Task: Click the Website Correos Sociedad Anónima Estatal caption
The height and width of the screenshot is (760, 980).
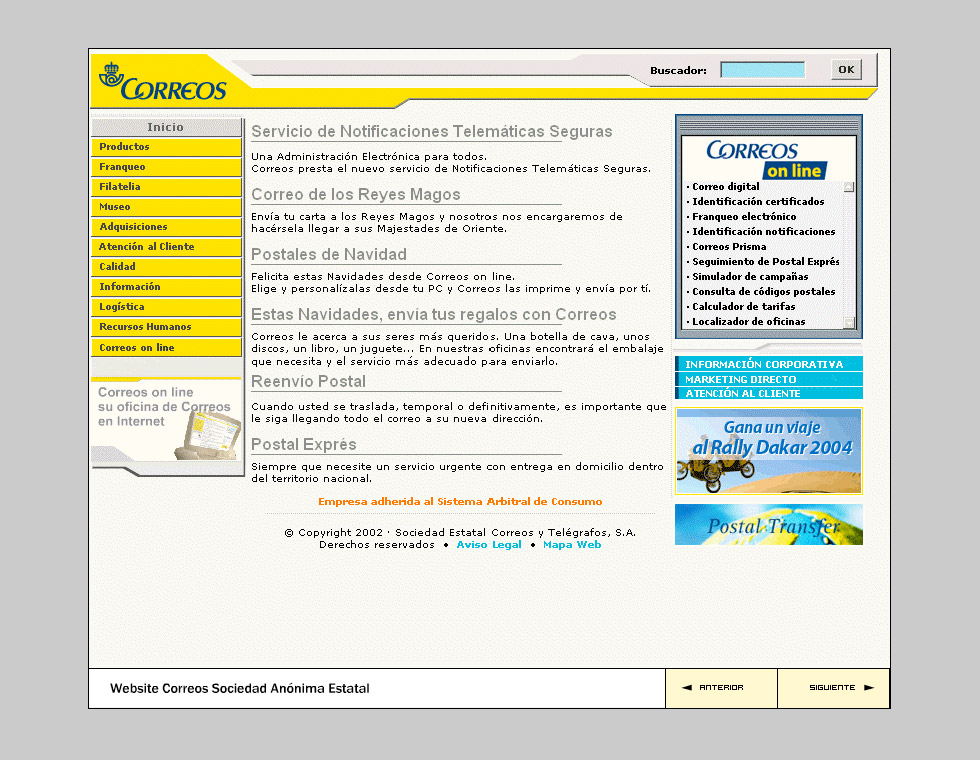Action: point(240,688)
